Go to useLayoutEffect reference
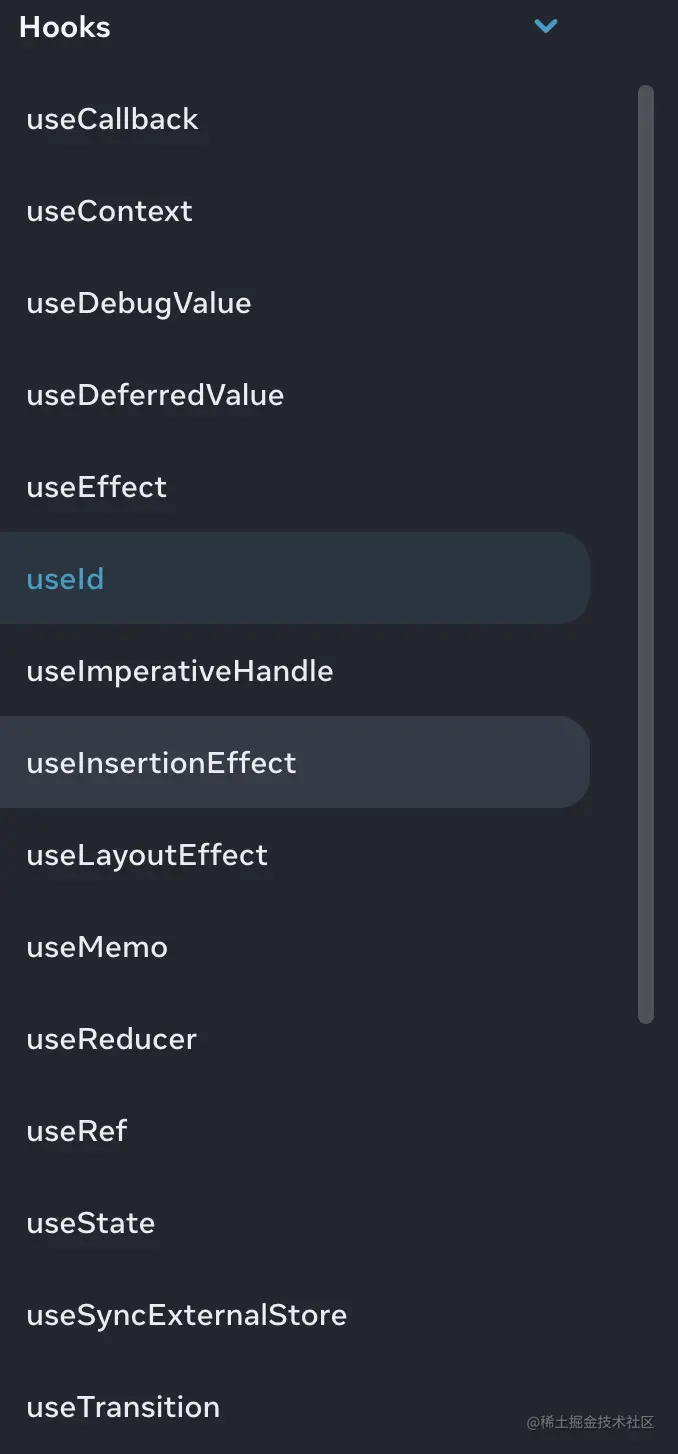Image resolution: width=678 pixels, height=1454 pixels. [147, 855]
